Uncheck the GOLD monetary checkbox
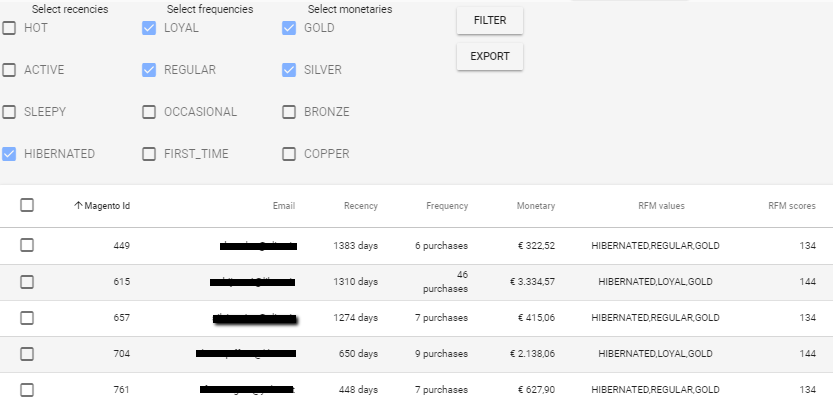833x407 pixels. click(x=289, y=28)
